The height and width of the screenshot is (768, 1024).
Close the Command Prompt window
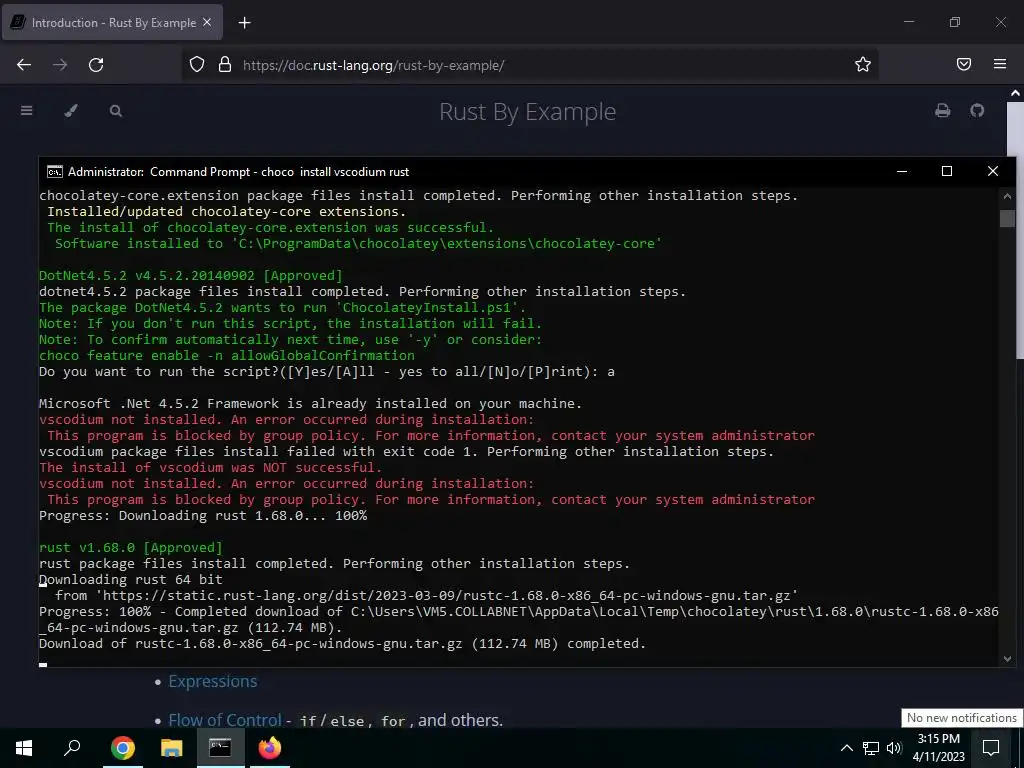click(993, 171)
